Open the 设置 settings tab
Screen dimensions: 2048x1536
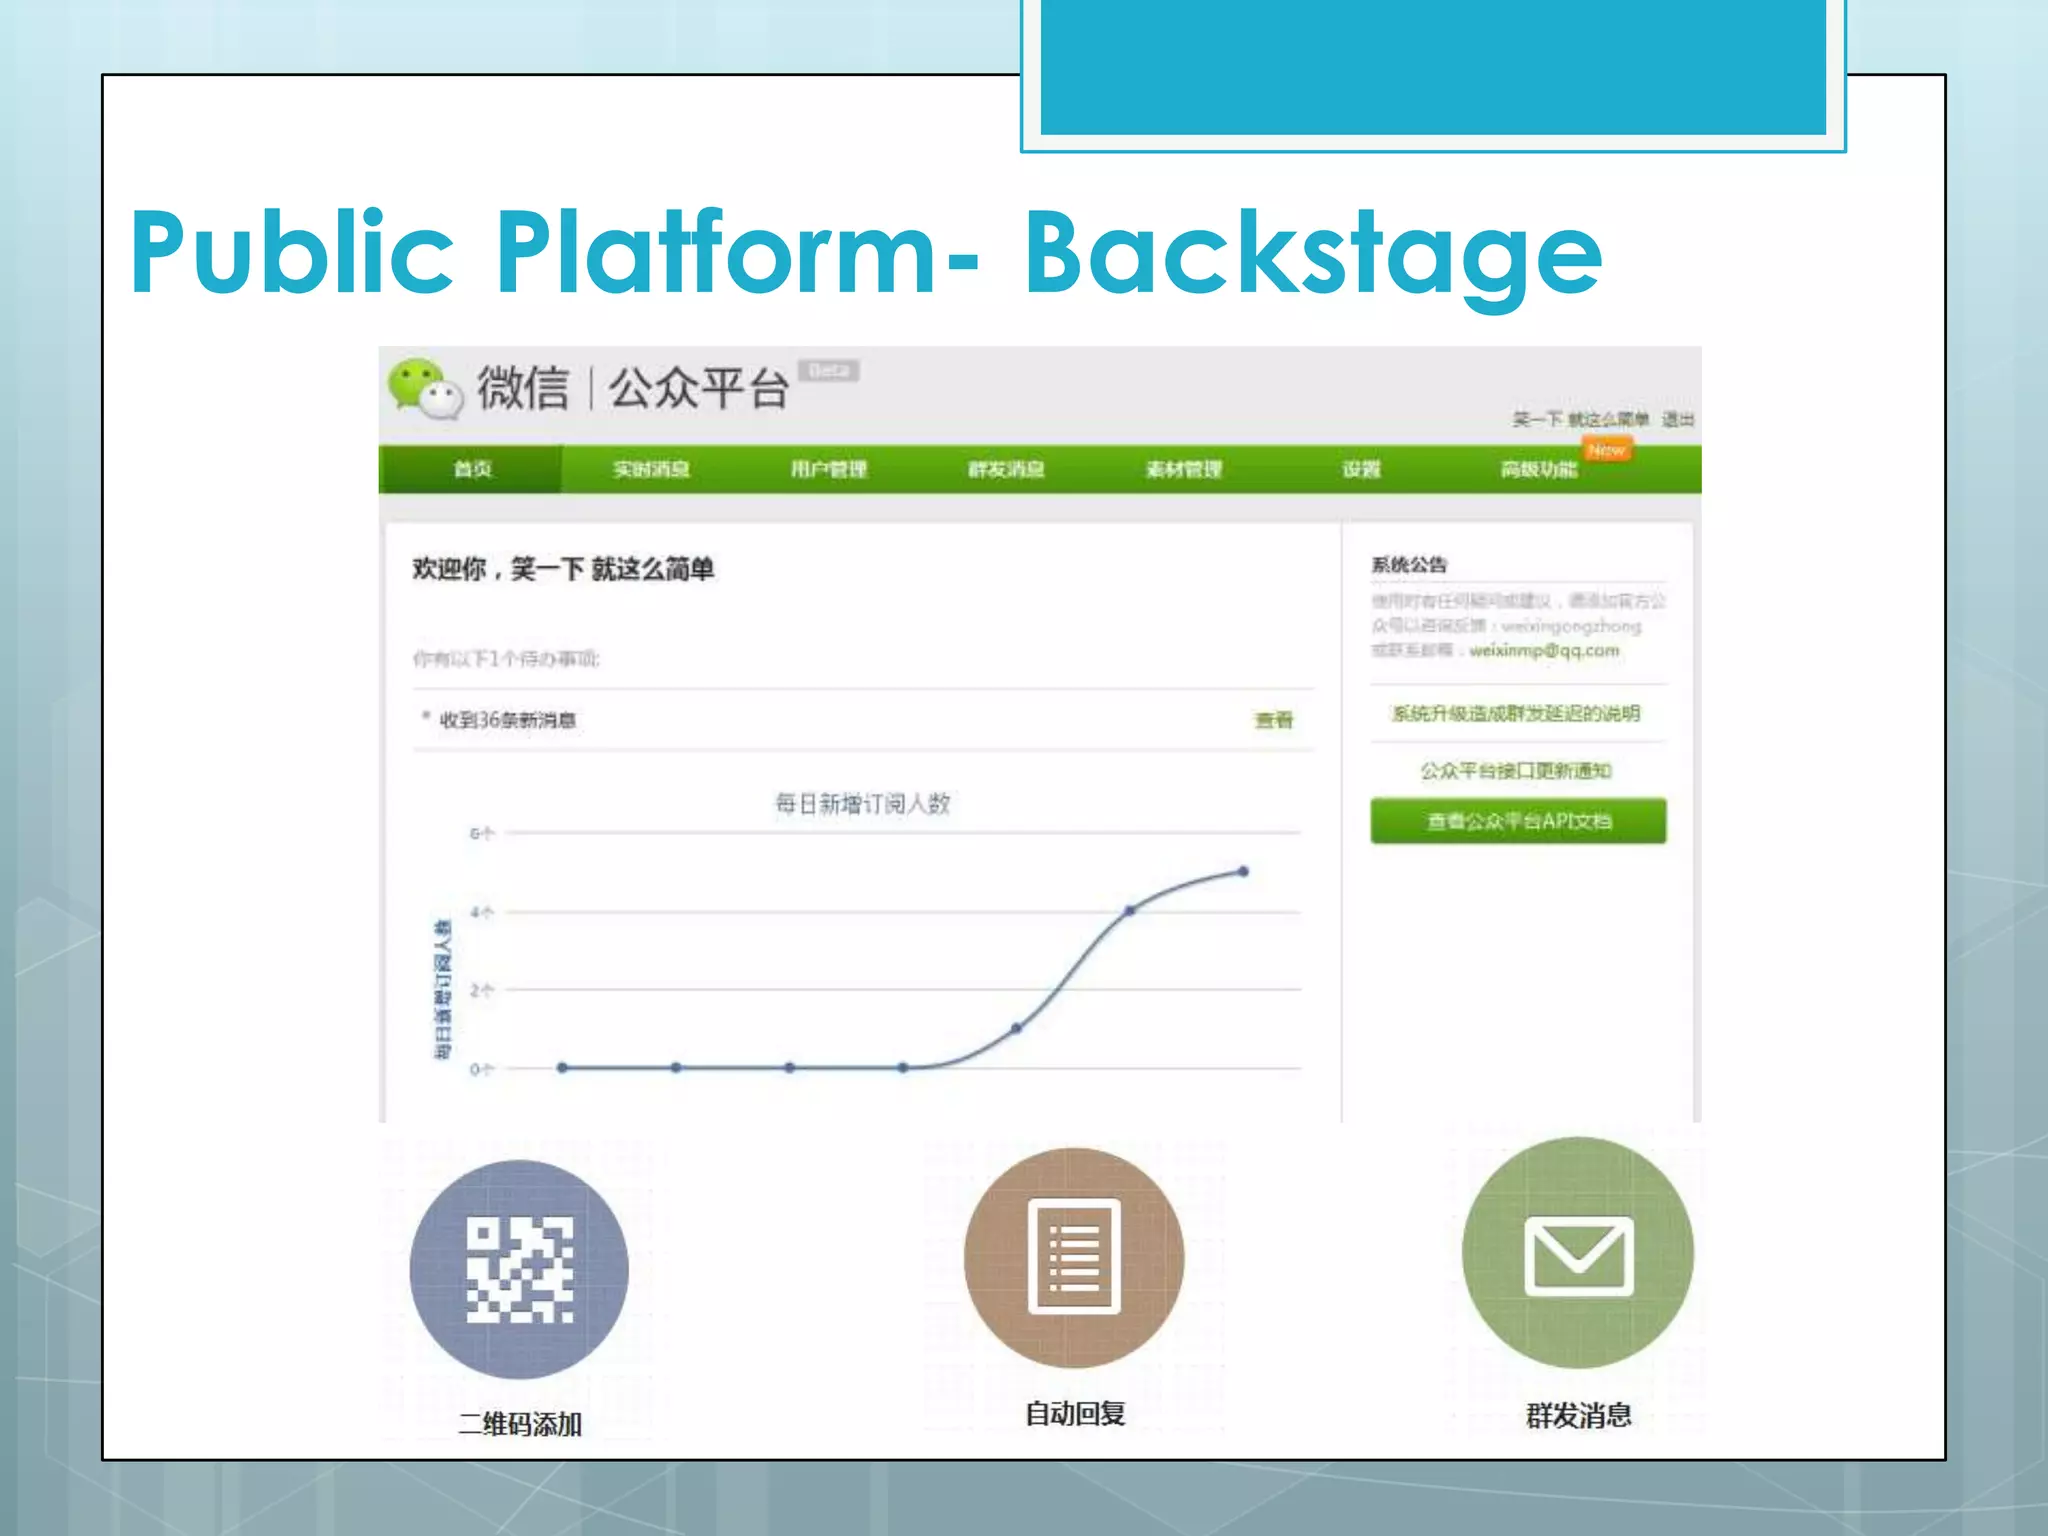[1361, 469]
